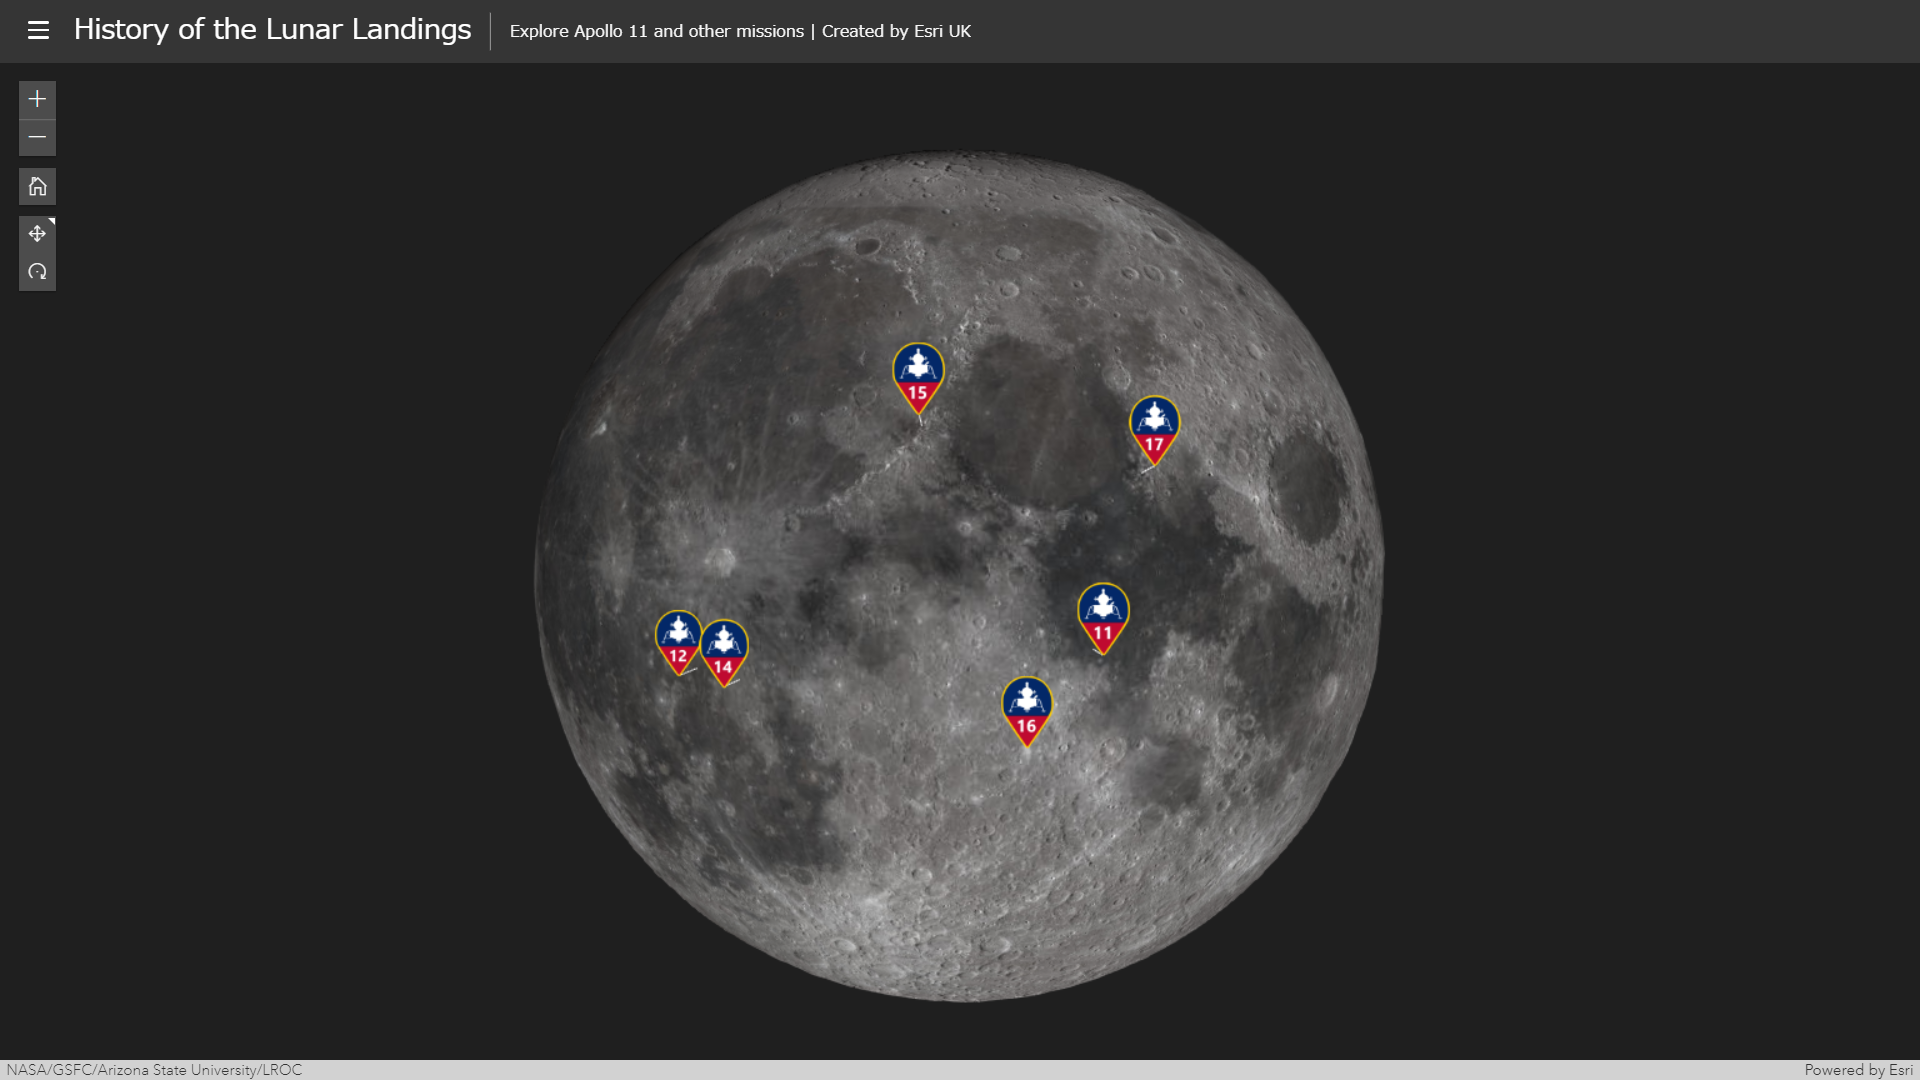Click the small triangle on the pan tool
This screenshot has width=1920, height=1080.
(x=51, y=221)
